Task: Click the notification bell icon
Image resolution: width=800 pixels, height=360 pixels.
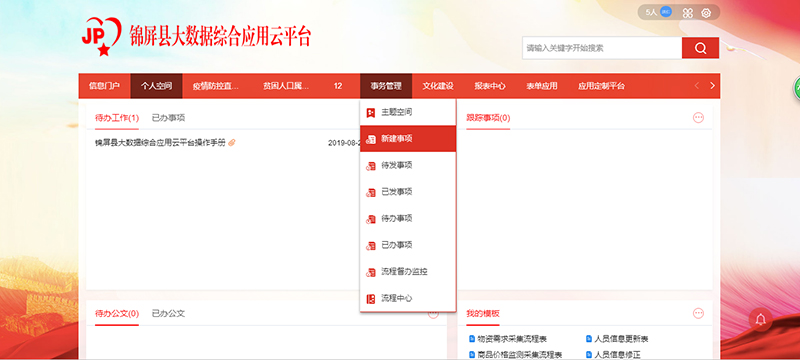Action: tap(760, 320)
